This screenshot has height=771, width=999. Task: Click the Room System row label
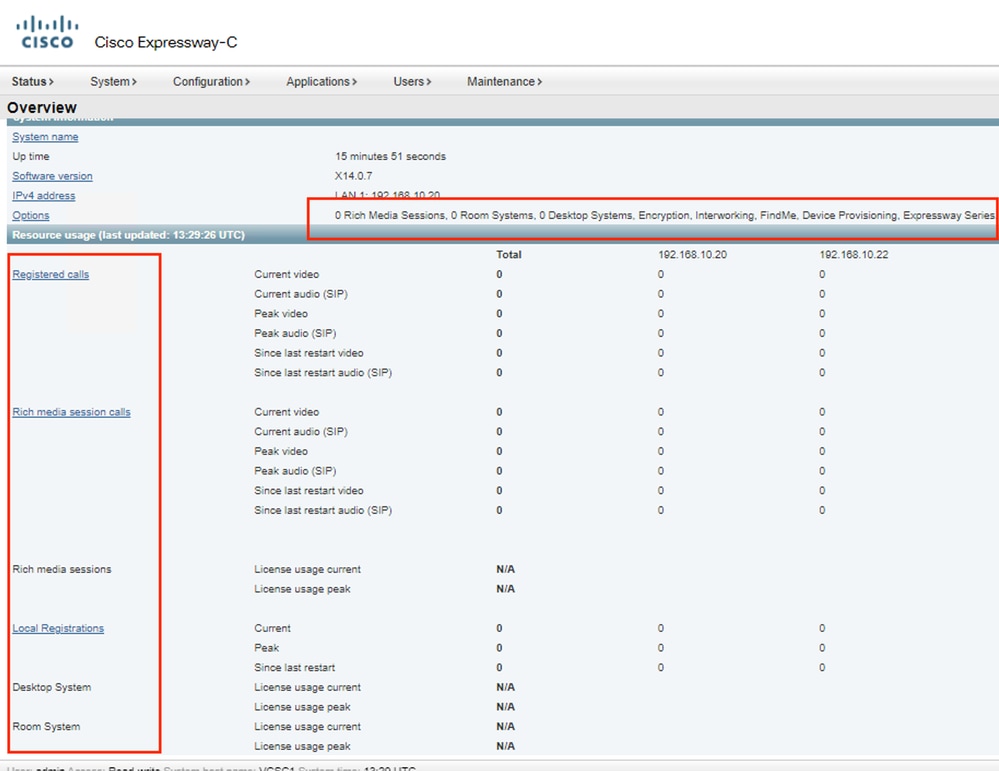pos(47,727)
